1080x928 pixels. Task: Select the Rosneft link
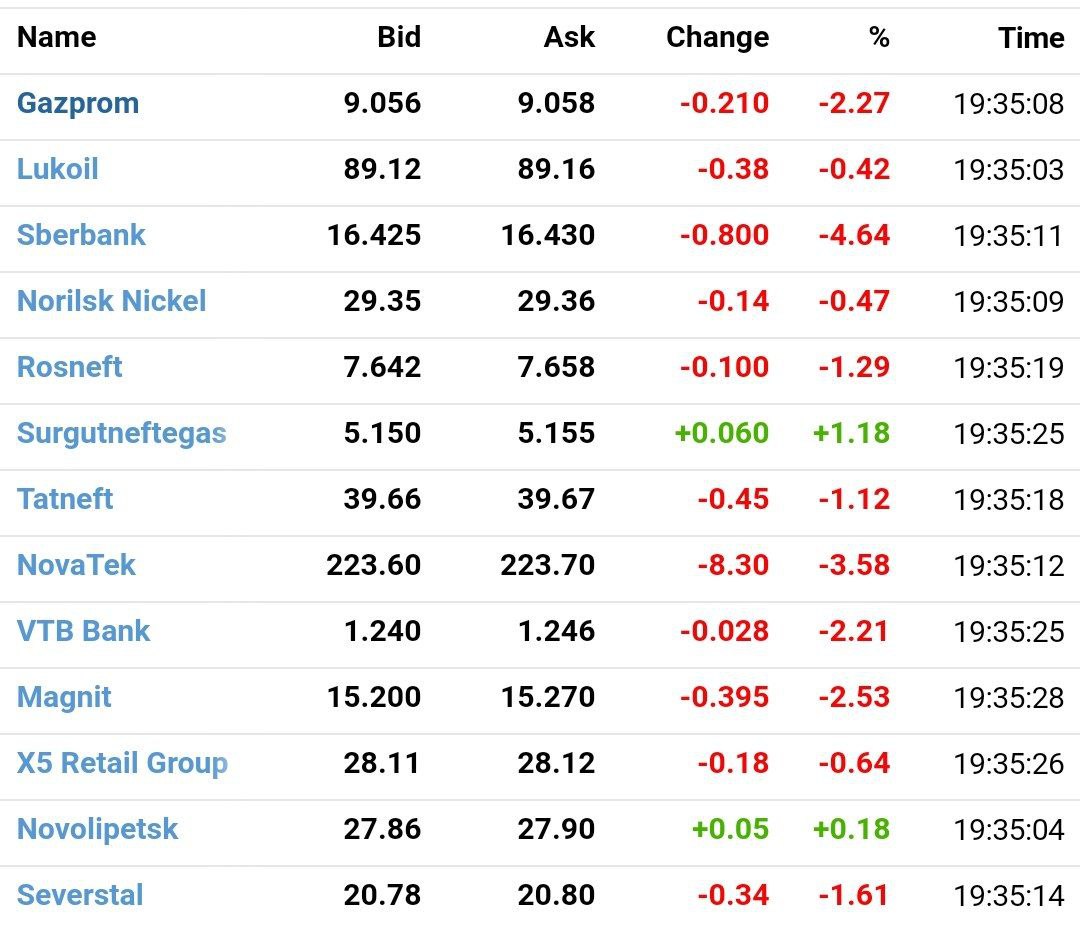point(70,367)
